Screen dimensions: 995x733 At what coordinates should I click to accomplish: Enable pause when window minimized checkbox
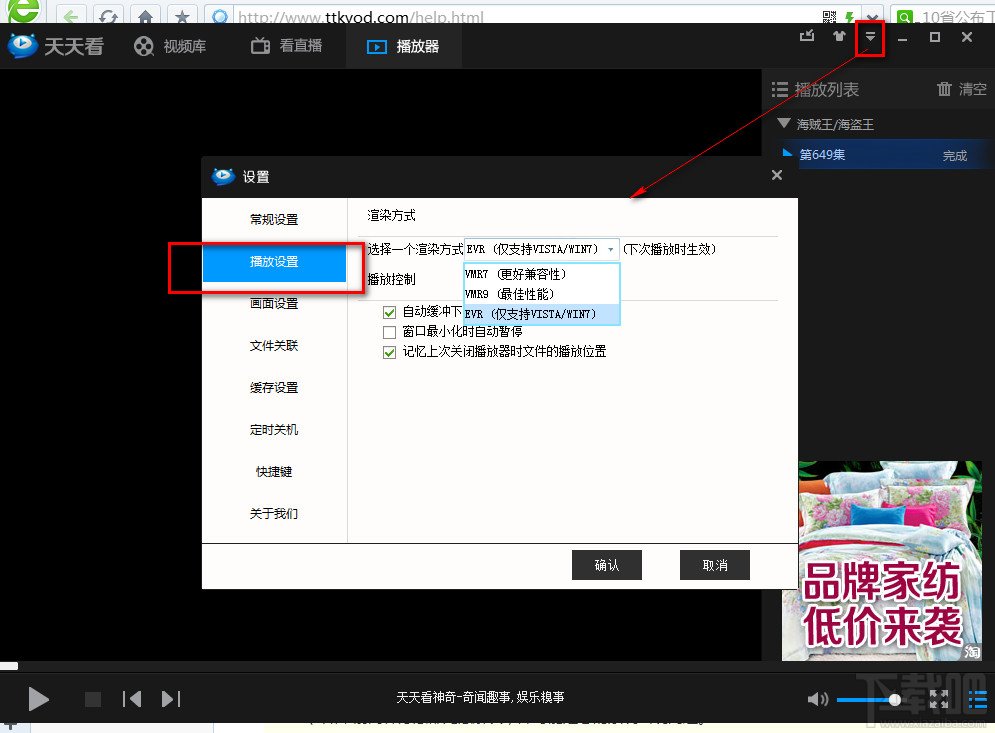coord(389,332)
